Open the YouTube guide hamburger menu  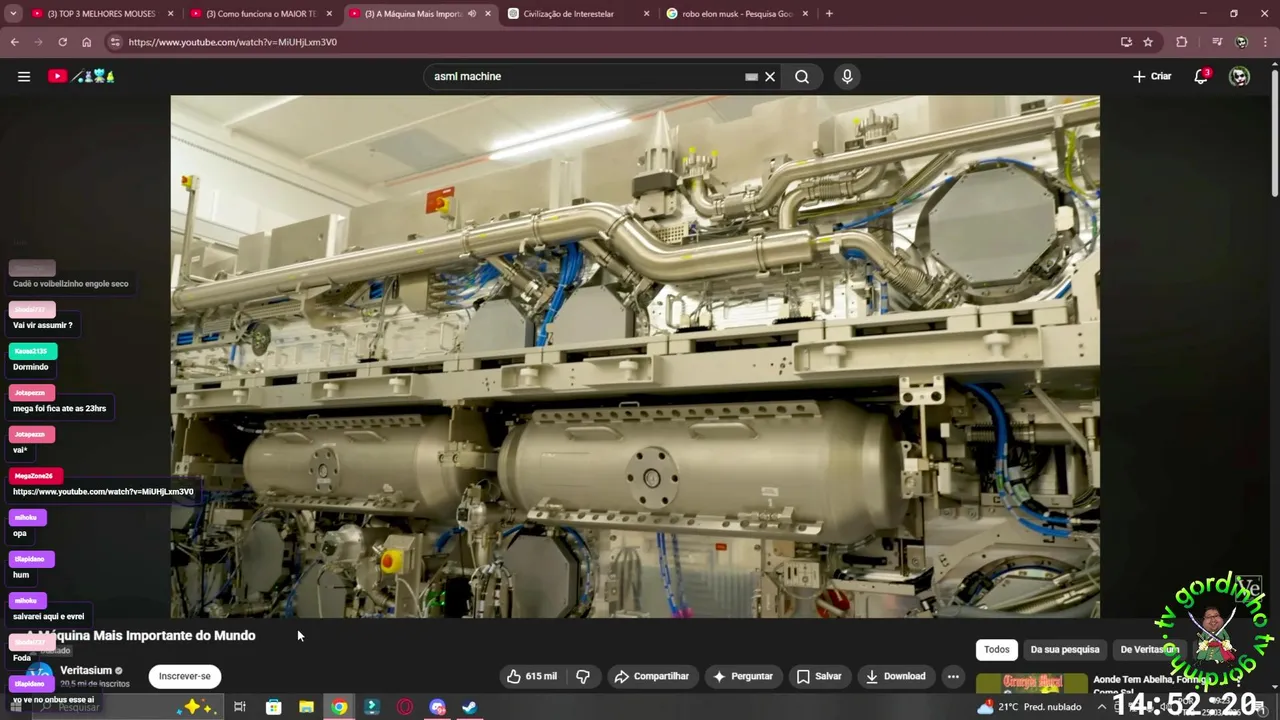tap(24, 76)
